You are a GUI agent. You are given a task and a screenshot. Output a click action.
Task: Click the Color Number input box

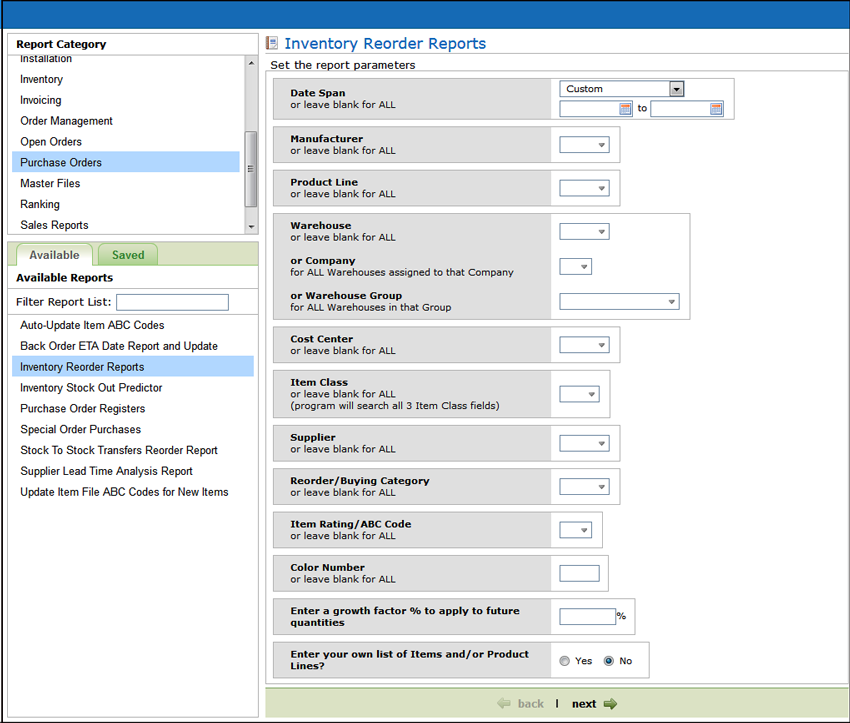pos(579,573)
